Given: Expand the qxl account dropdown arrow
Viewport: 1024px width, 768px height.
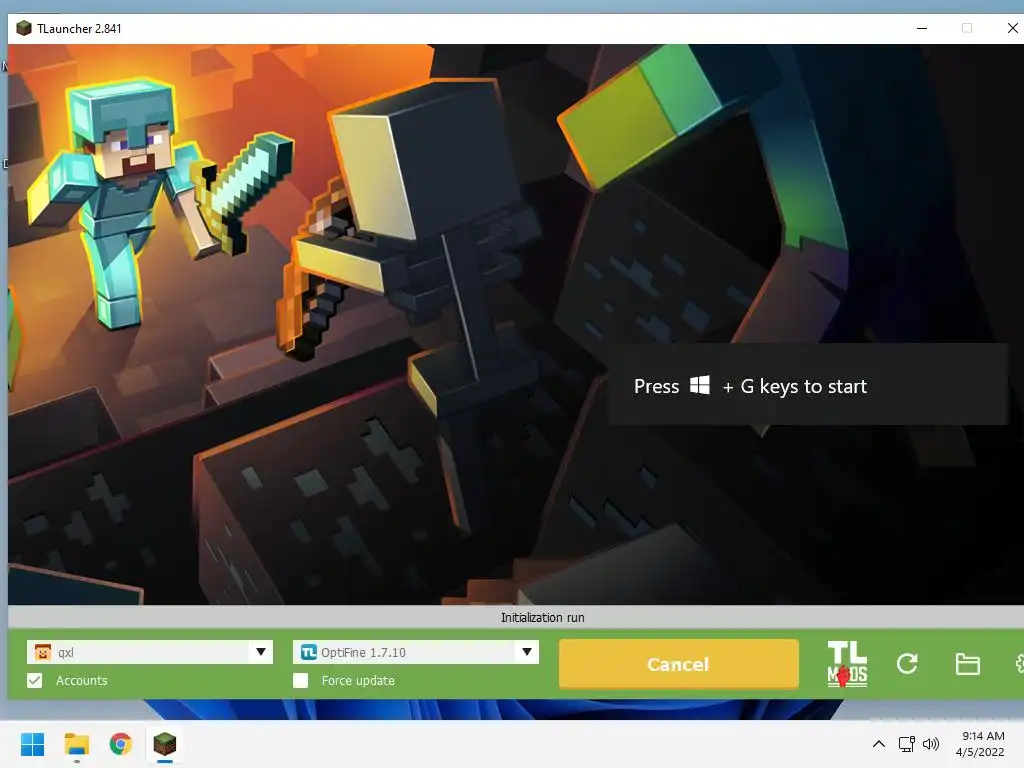Looking at the screenshot, I should click(x=261, y=652).
